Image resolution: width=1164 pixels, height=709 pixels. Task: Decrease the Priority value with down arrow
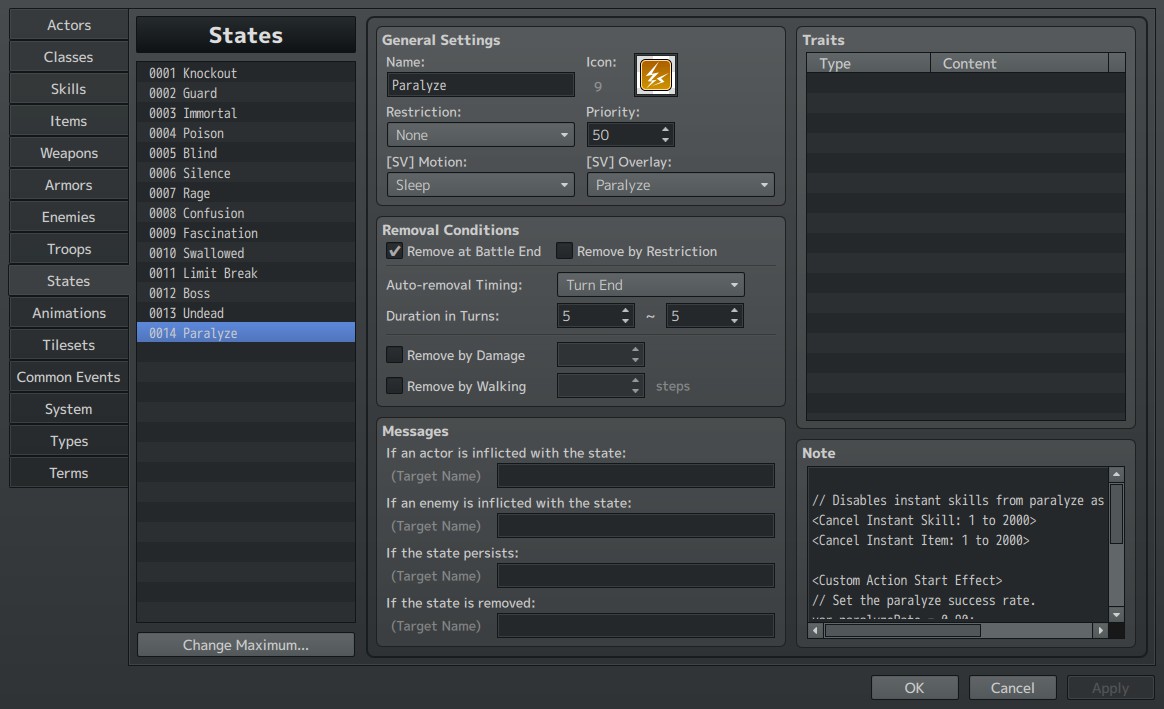click(x=665, y=140)
